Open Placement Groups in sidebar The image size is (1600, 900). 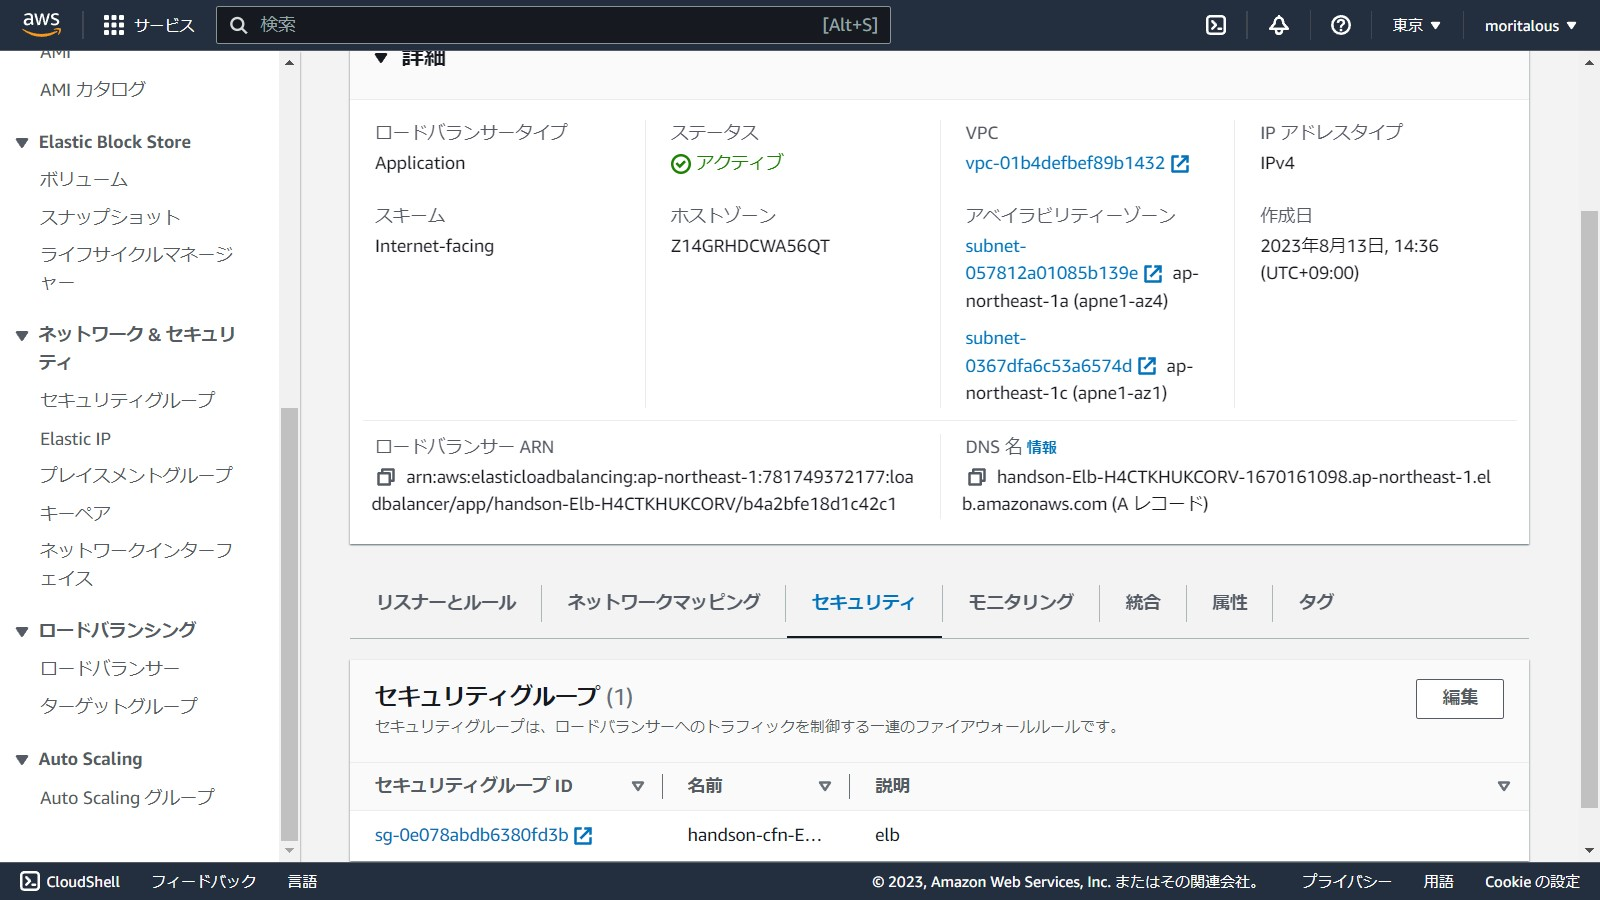(136, 475)
